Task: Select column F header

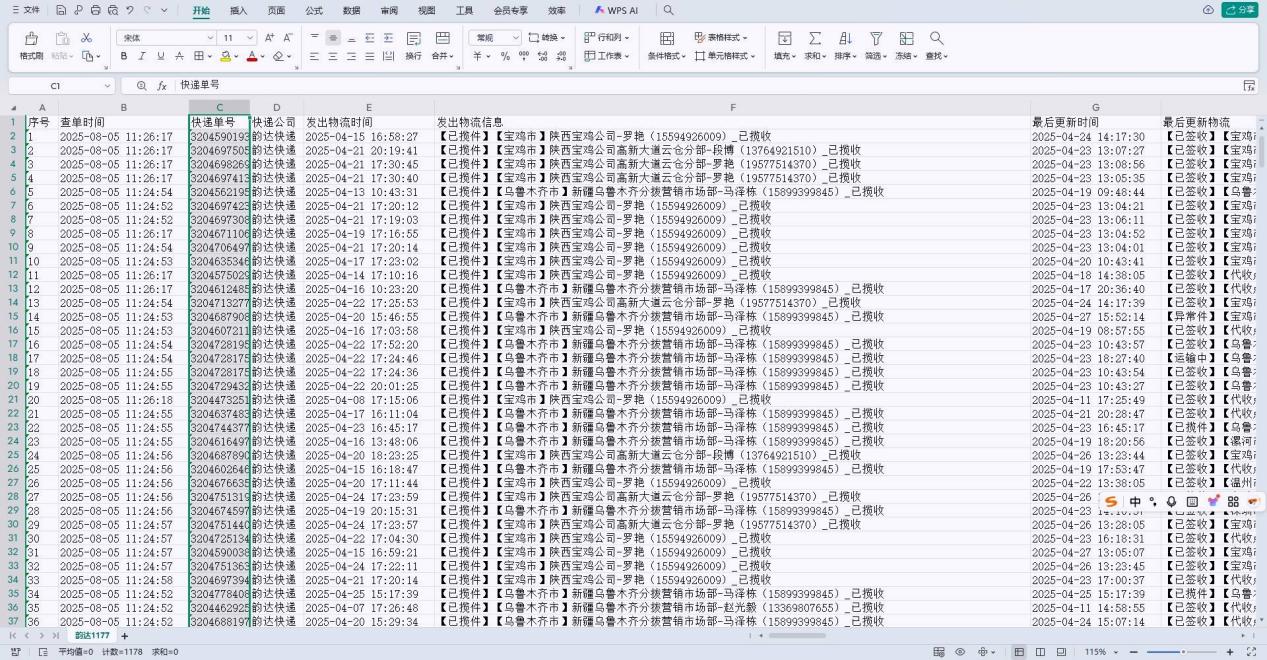Action: pyautogui.click(x=732, y=107)
